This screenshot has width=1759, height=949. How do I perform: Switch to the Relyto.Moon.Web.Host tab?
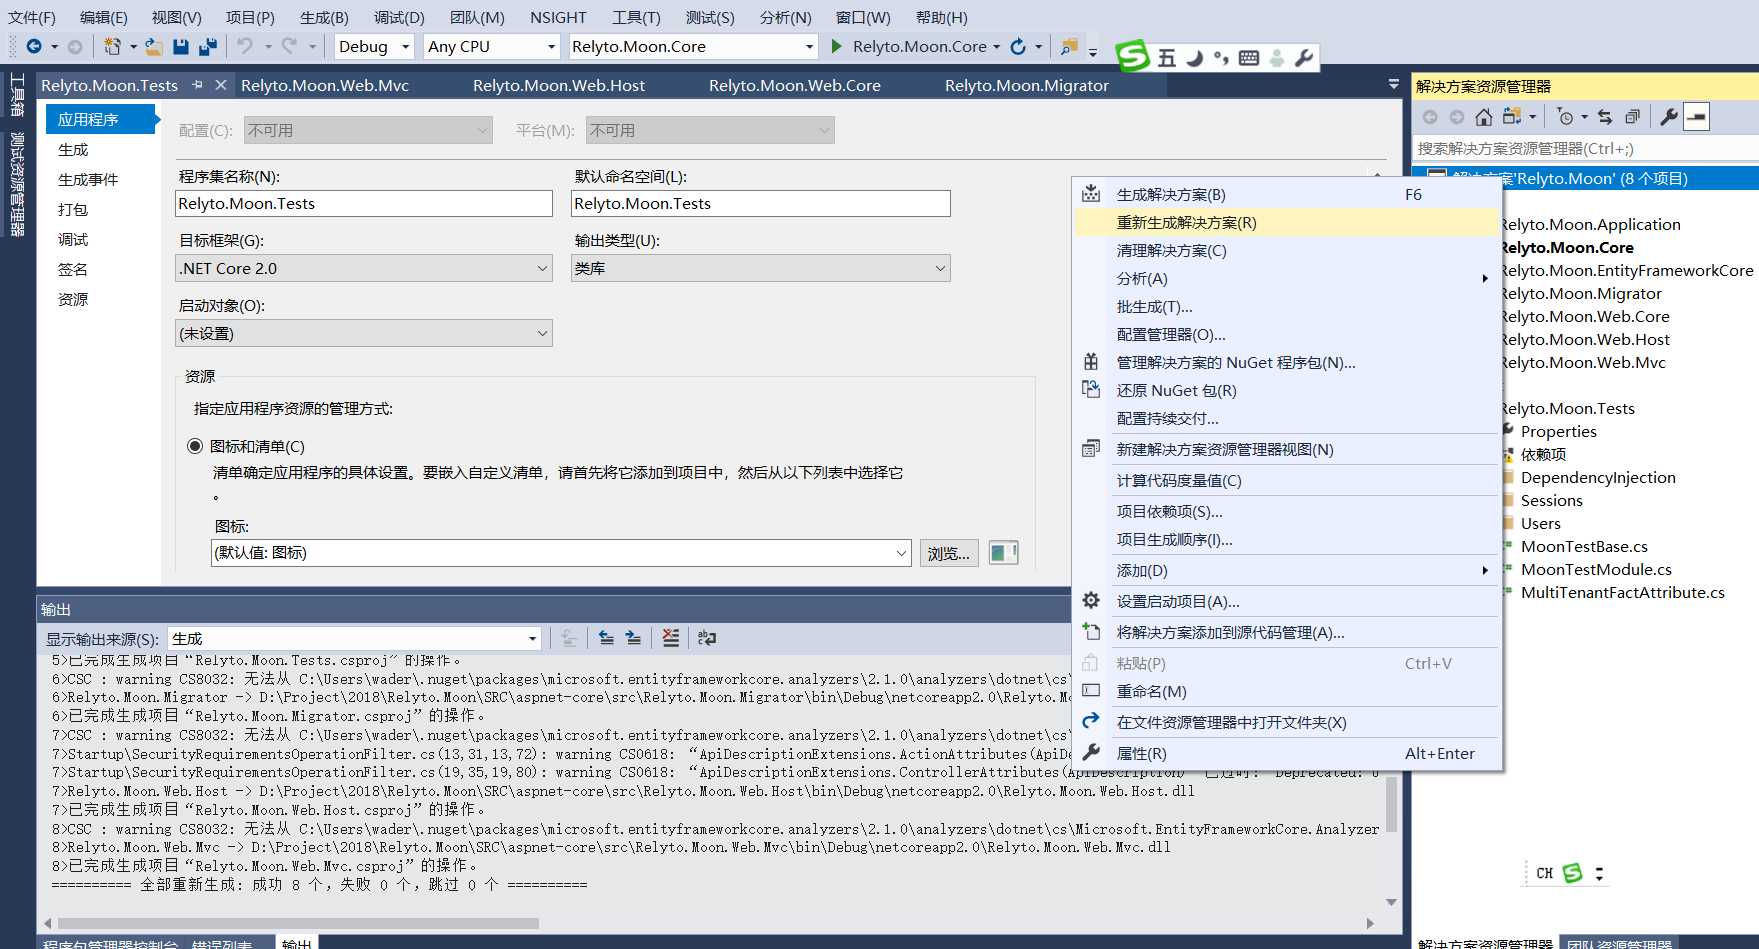pos(559,85)
